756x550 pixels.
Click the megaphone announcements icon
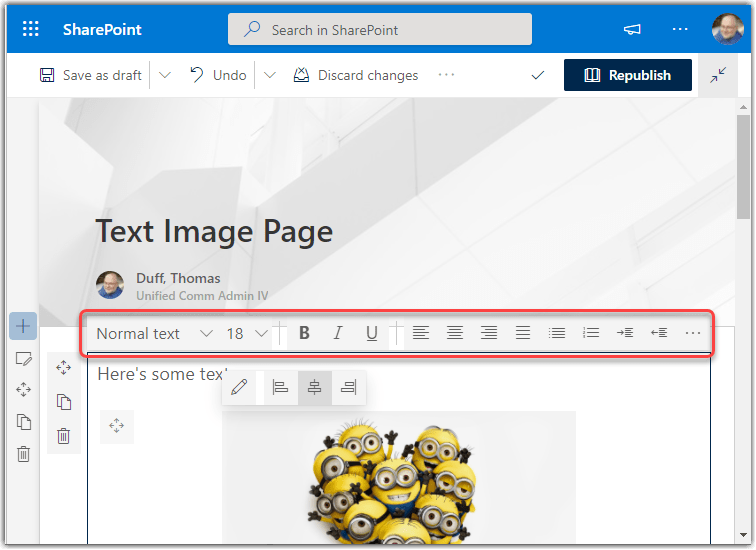pyautogui.click(x=632, y=29)
